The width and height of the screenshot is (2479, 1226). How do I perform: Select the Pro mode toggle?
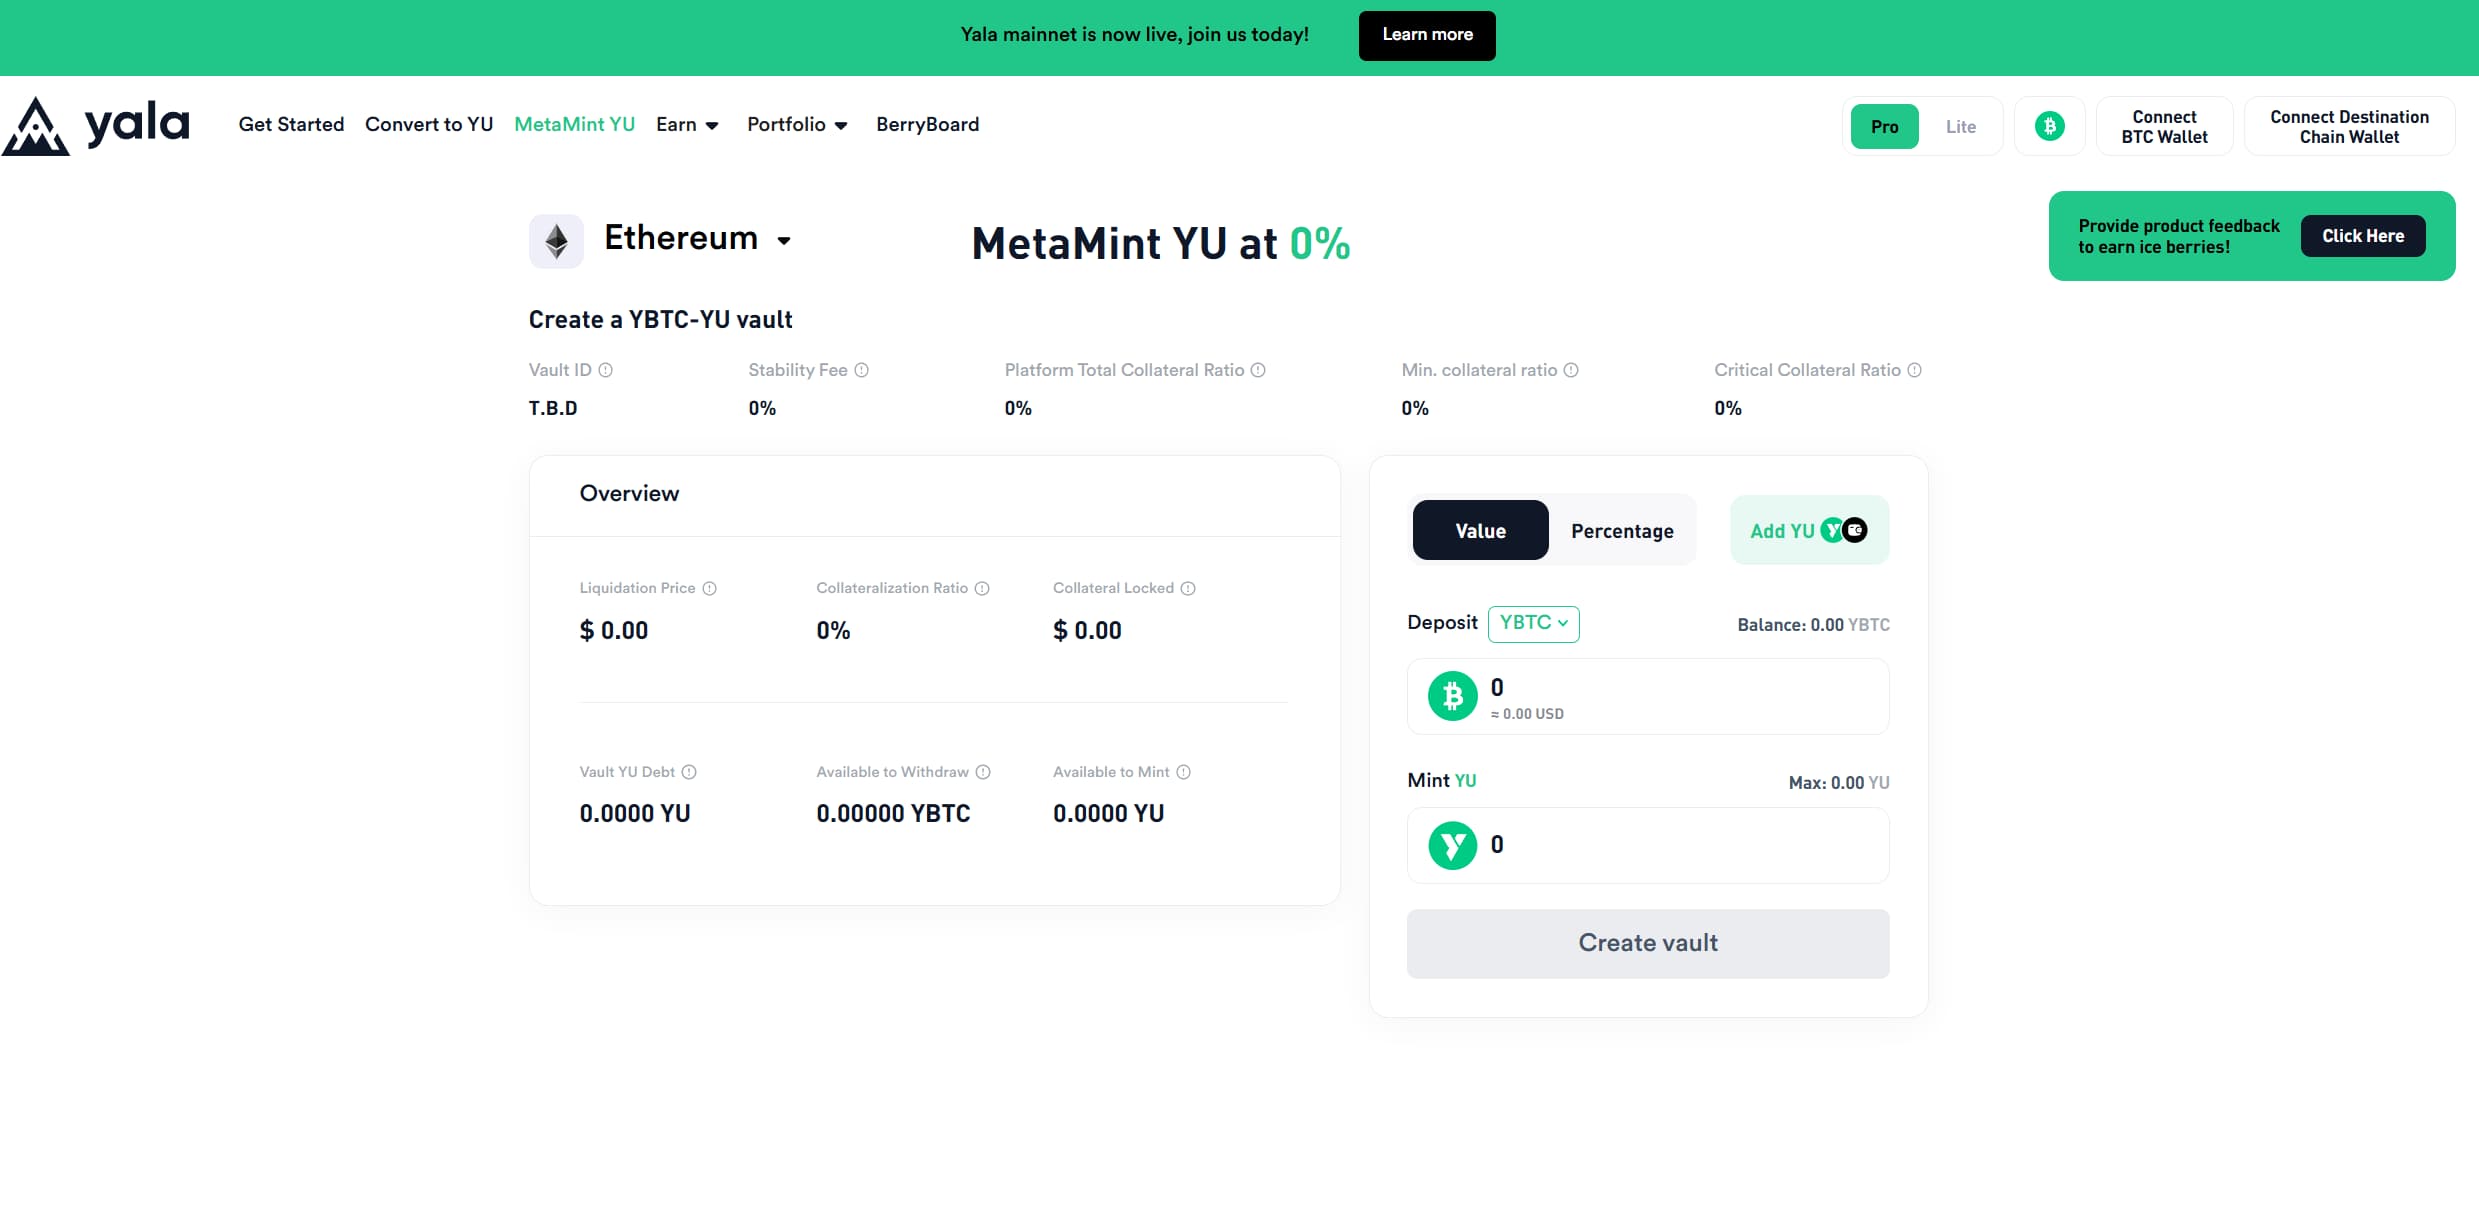1884,127
